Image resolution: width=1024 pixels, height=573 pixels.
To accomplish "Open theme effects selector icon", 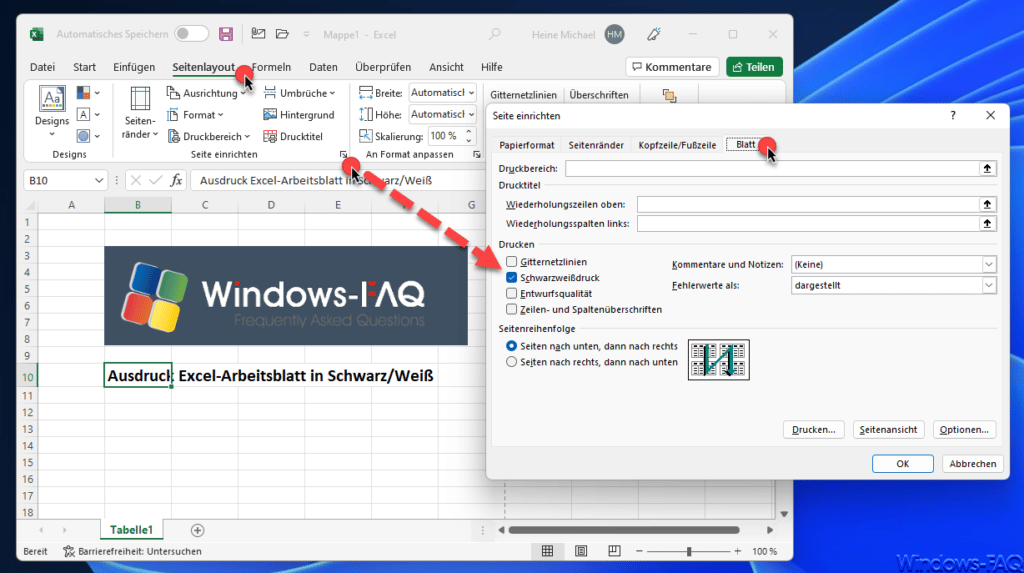I will tap(88, 136).
